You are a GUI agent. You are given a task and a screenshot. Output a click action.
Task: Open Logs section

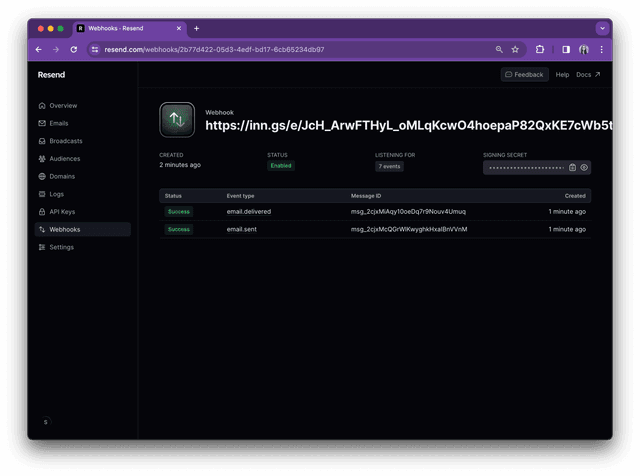tap(51, 194)
